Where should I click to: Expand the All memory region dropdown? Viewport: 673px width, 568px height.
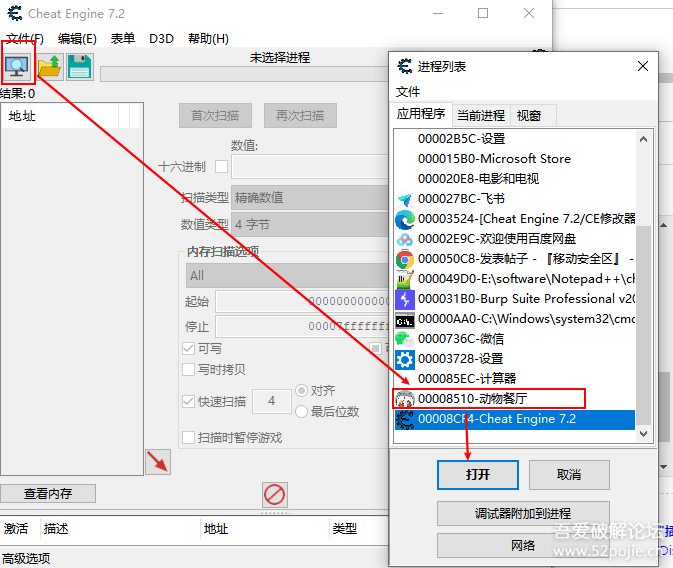(287, 275)
